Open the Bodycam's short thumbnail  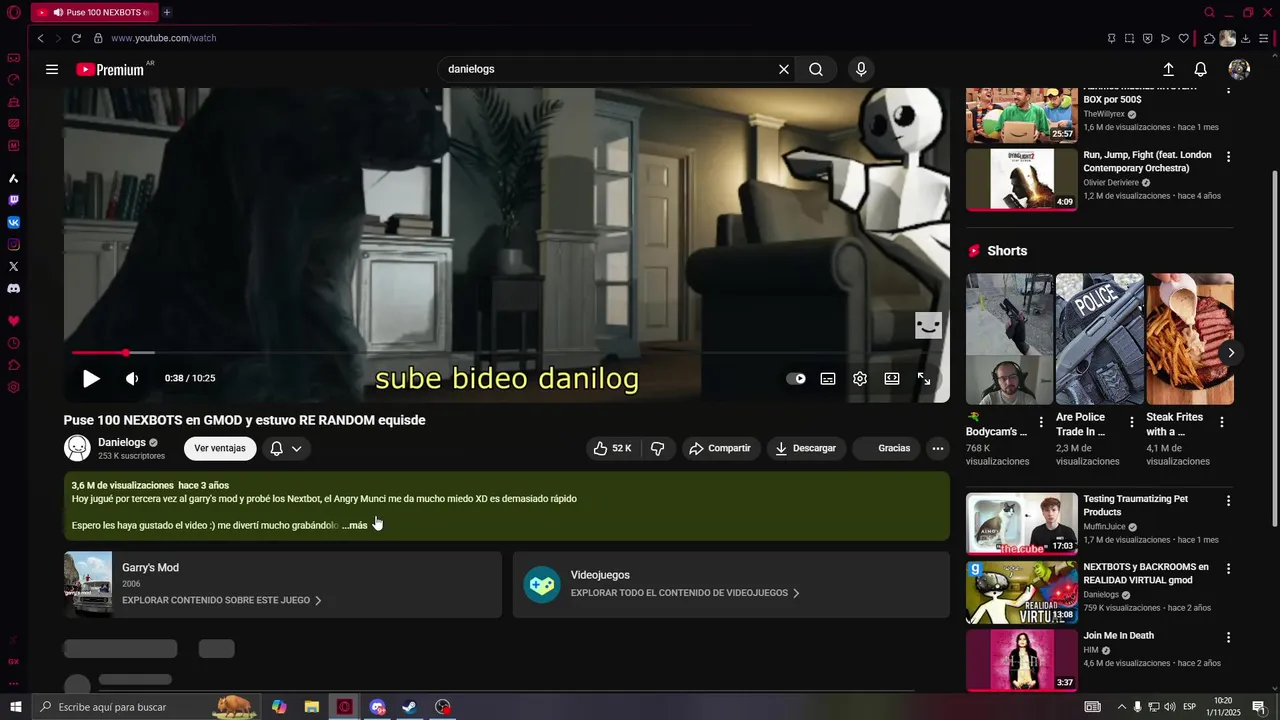tap(1009, 339)
